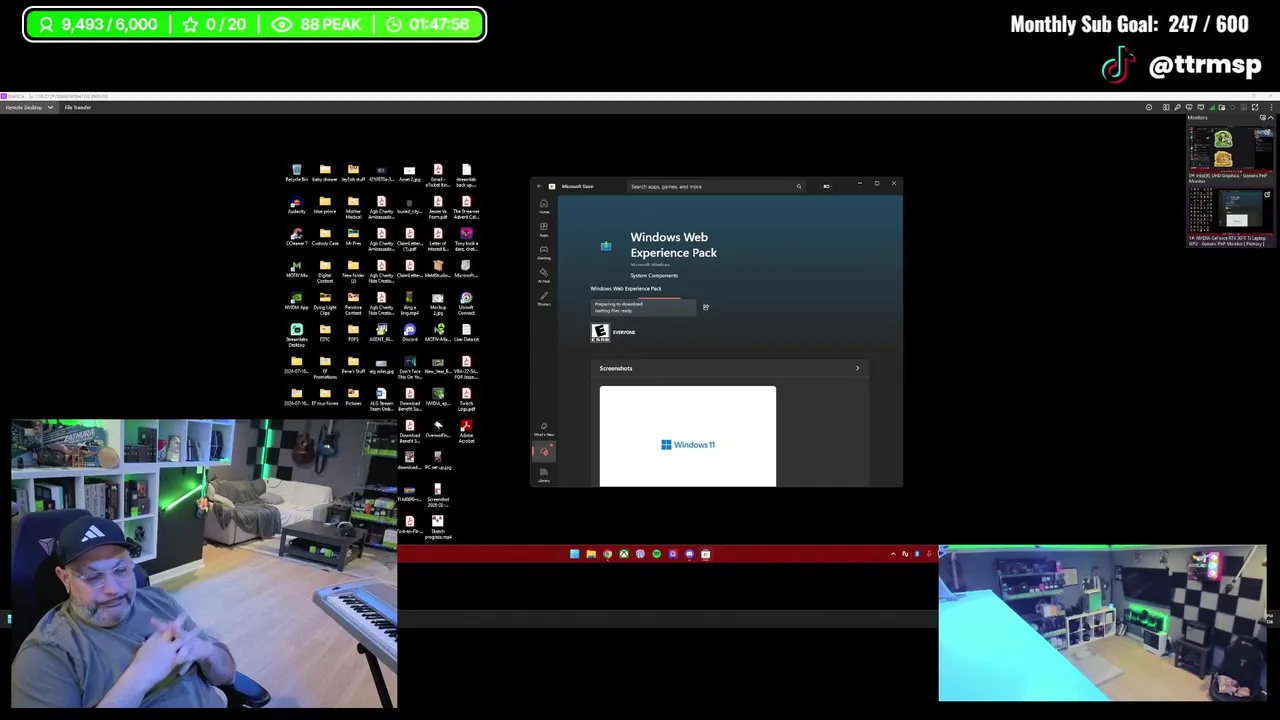The width and height of the screenshot is (1280, 720).
Task: Select the Custody Case folder
Action: (324, 237)
